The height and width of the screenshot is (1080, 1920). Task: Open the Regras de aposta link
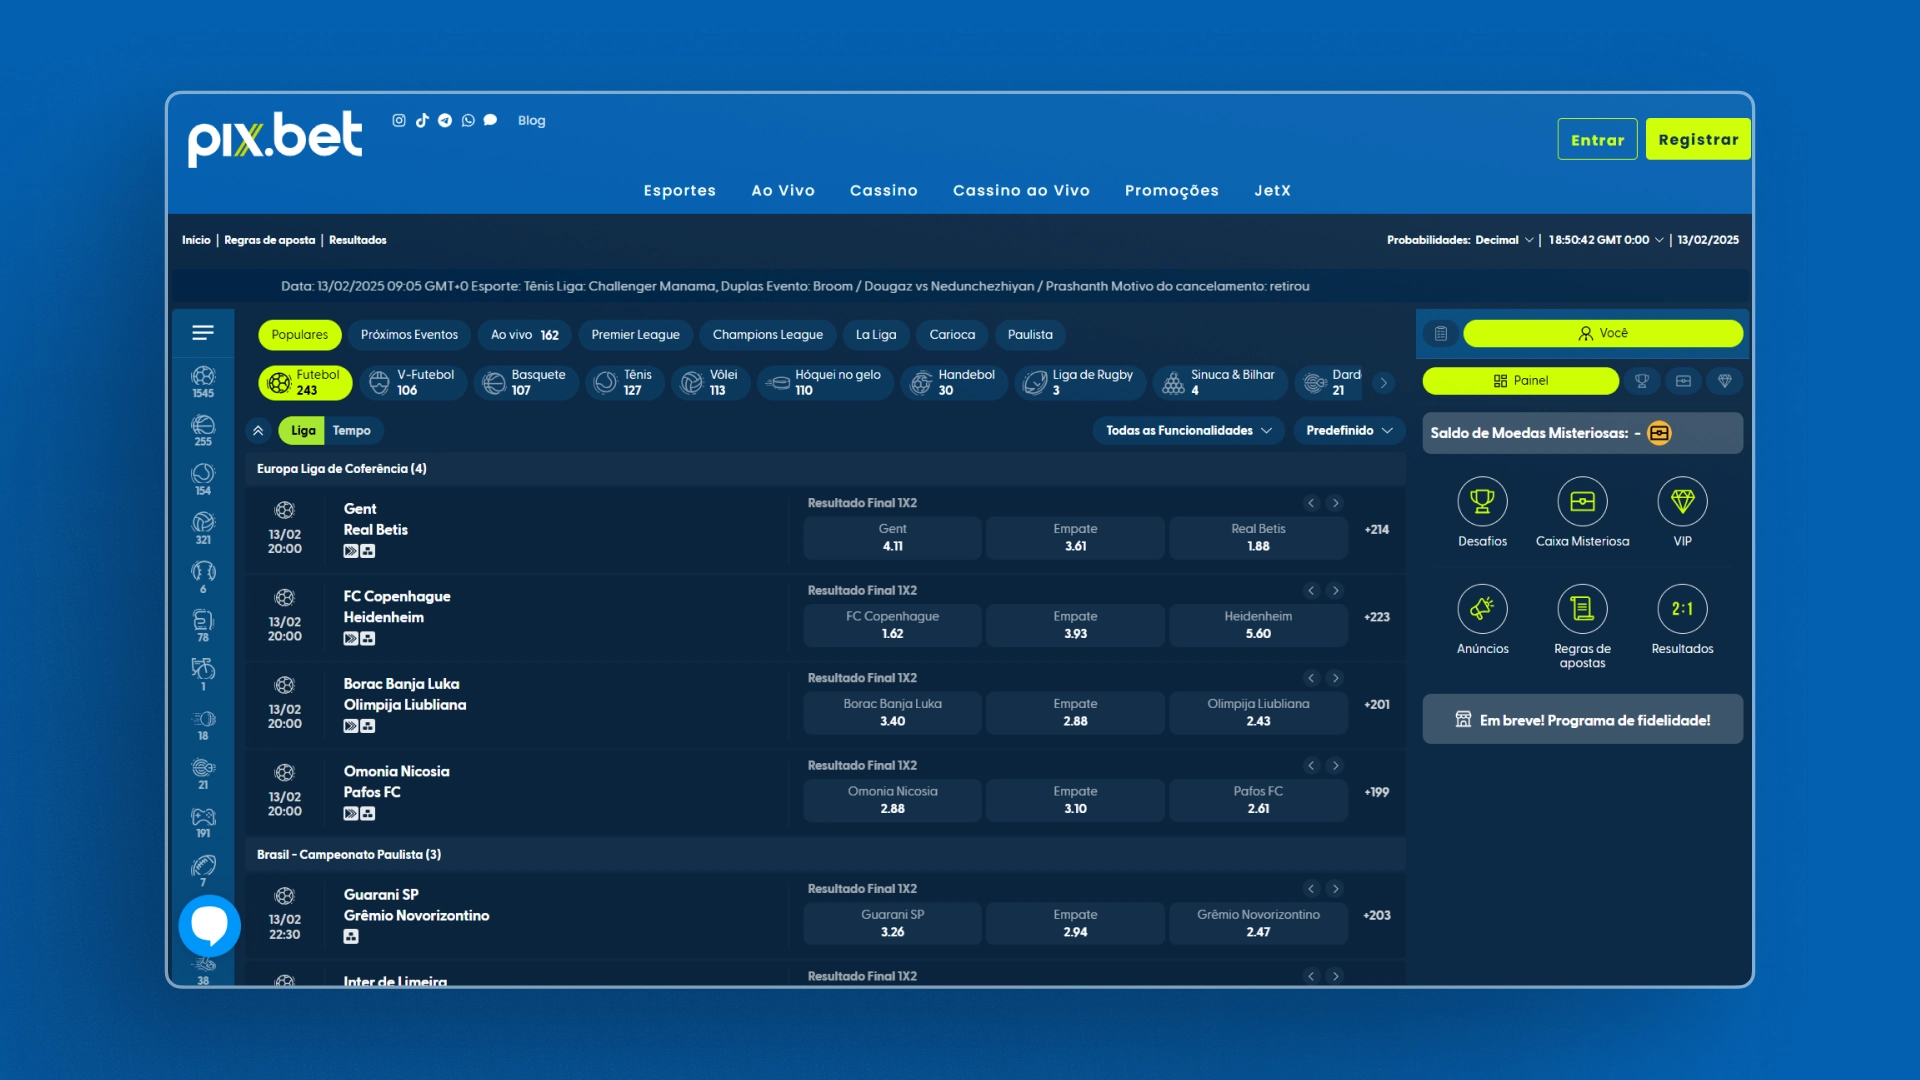(x=269, y=240)
